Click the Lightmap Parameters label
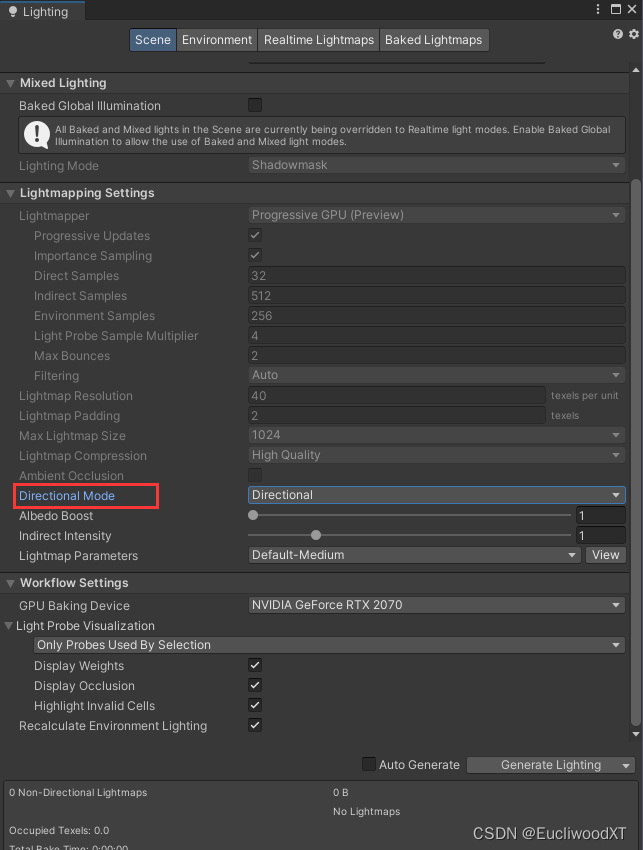Viewport: 643px width, 850px height. click(79, 556)
